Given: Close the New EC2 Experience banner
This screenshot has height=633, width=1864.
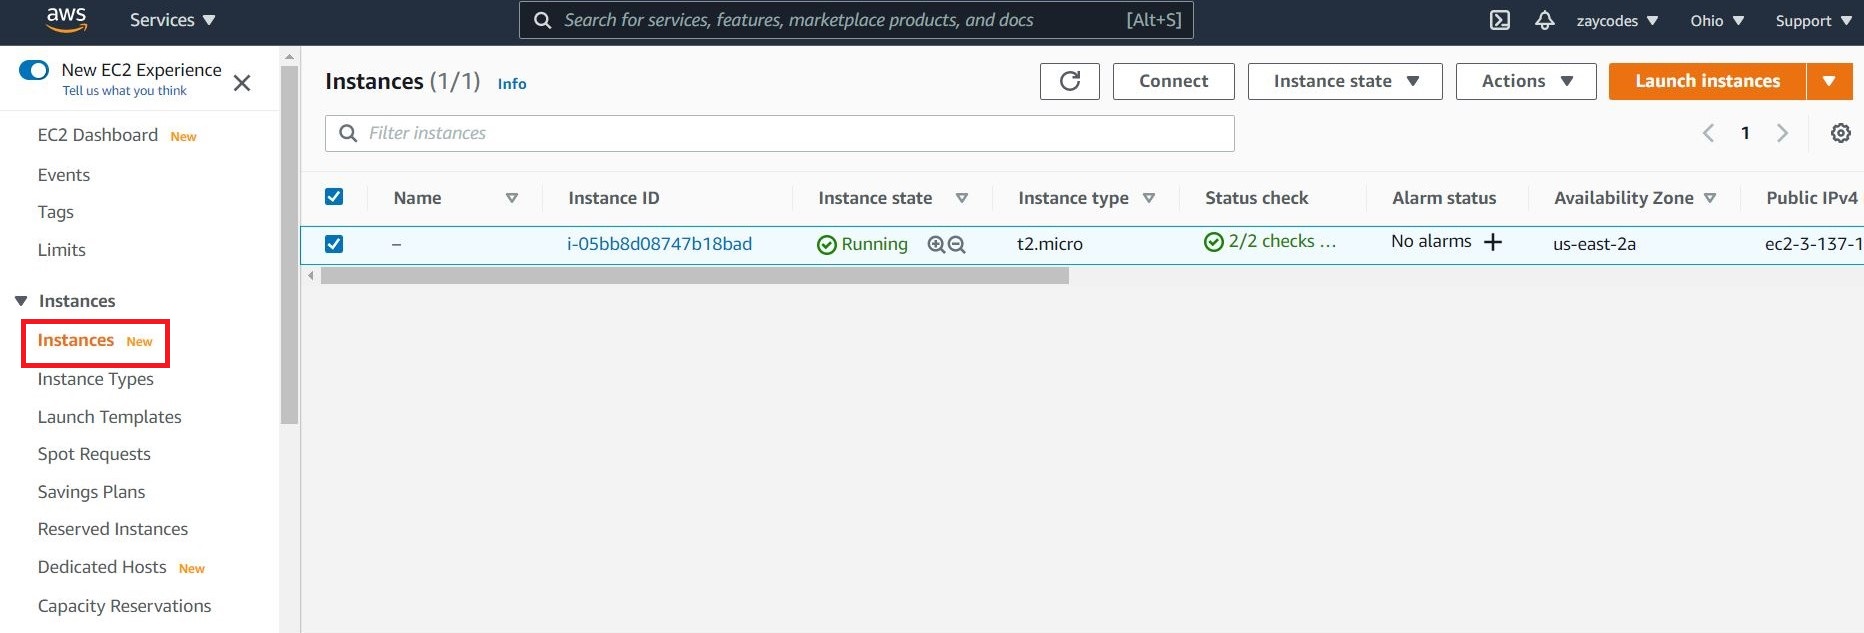Looking at the screenshot, I should coord(242,83).
